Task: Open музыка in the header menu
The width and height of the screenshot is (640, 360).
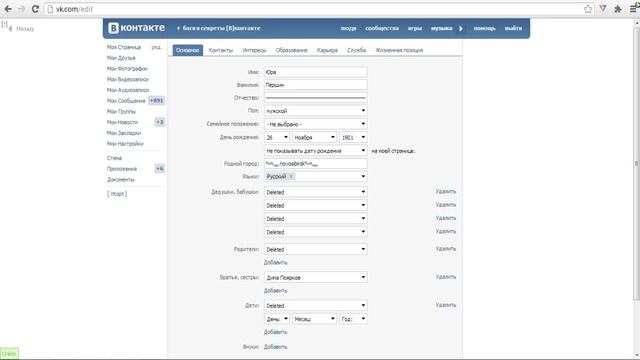Action: 441,28
